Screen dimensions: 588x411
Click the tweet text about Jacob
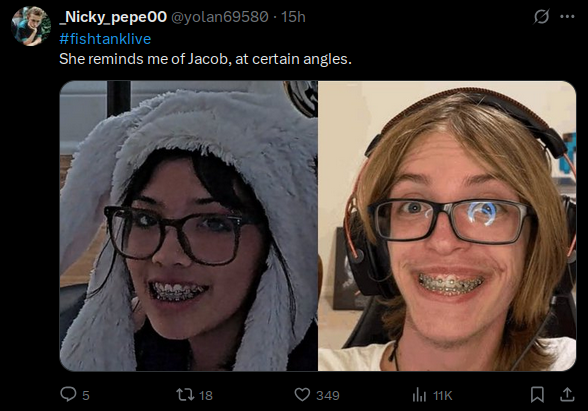tap(206, 59)
